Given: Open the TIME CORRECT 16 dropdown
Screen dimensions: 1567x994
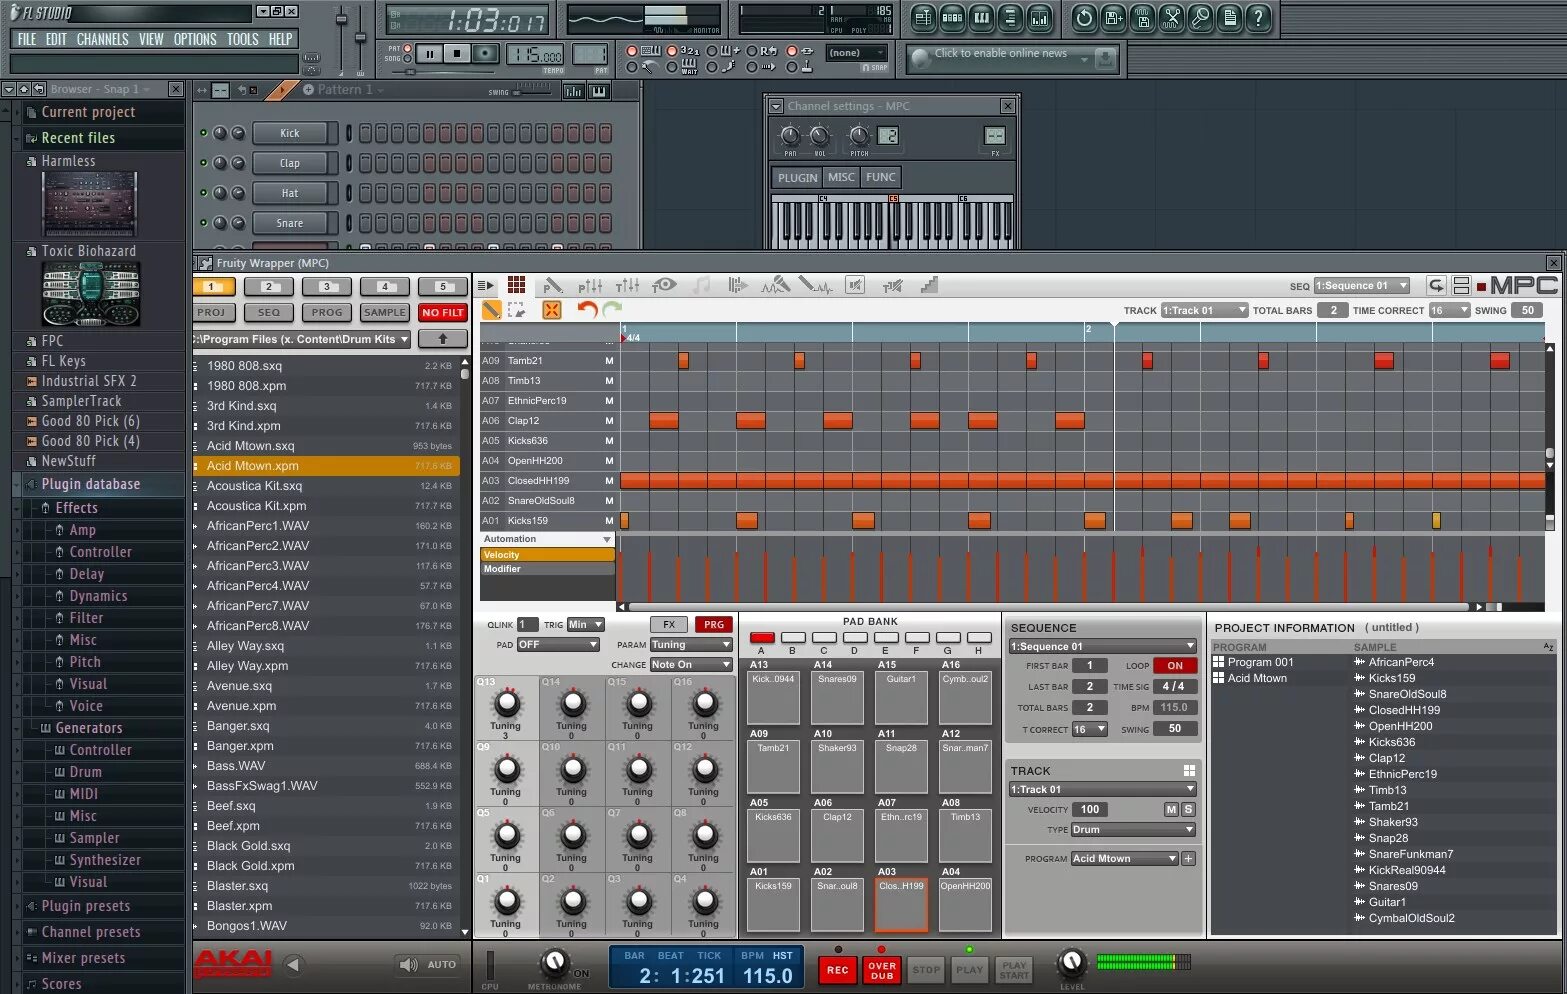Looking at the screenshot, I should 1449,310.
